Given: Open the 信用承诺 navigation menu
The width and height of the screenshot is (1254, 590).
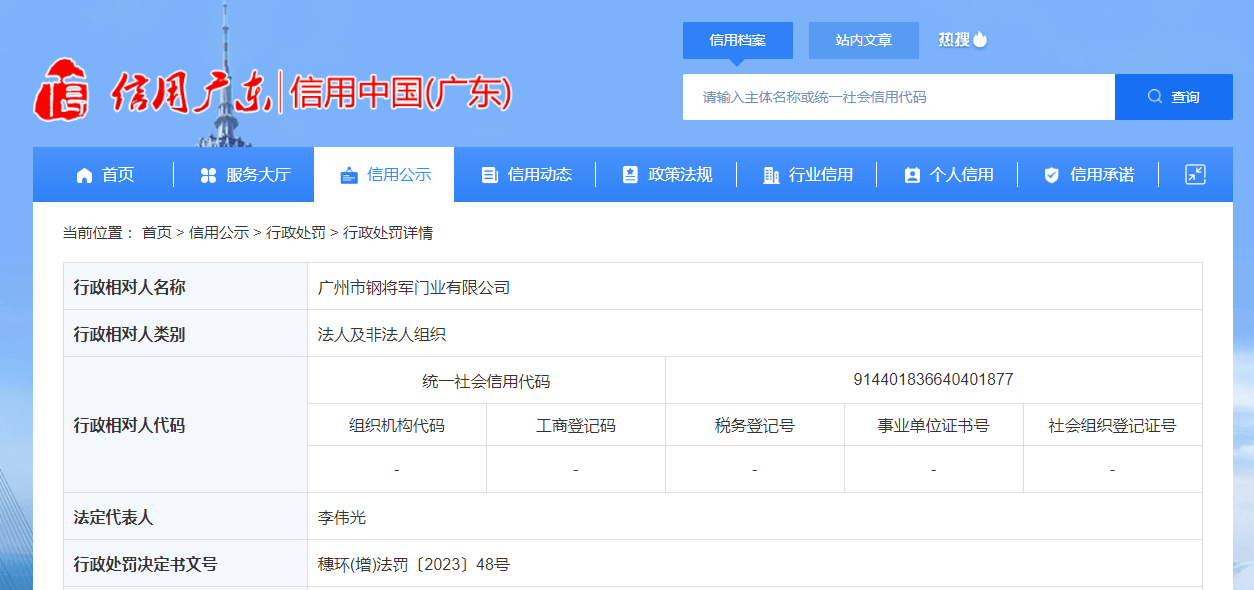Looking at the screenshot, I should 1088,175.
